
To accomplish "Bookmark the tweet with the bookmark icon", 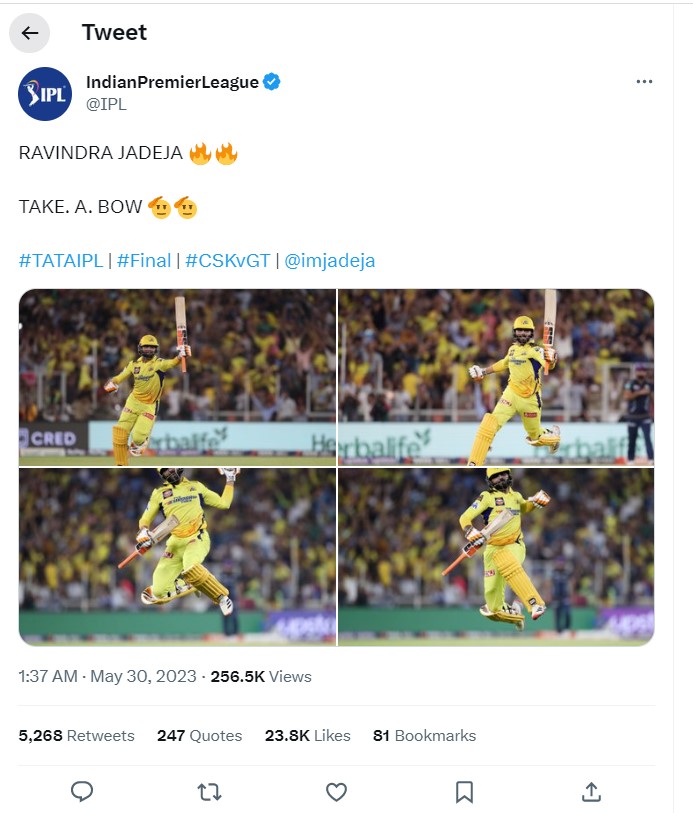I will [x=464, y=792].
